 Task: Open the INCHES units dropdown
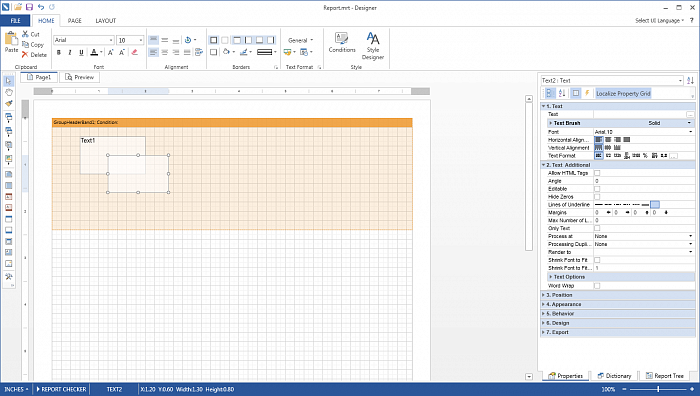[16, 389]
